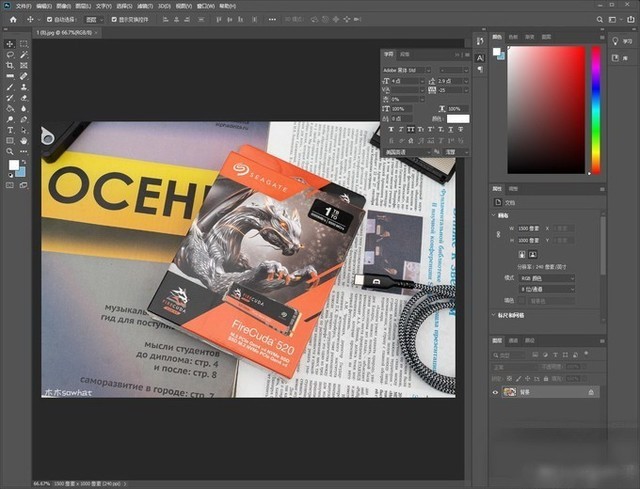Select the Crop tool
Image resolution: width=640 pixels, height=489 pixels.
click(x=10, y=65)
